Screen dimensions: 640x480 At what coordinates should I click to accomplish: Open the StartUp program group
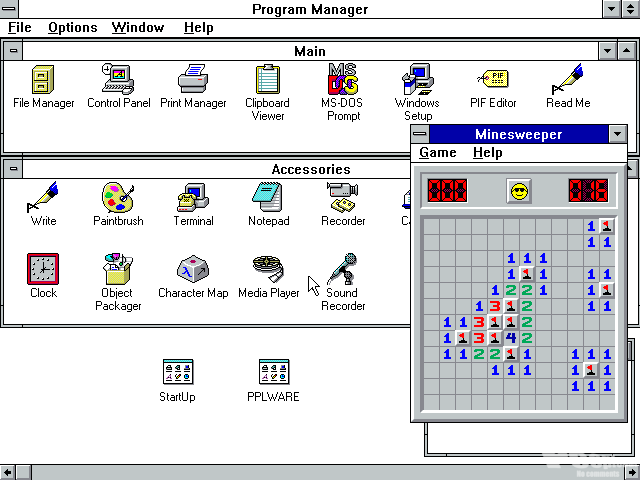click(178, 372)
